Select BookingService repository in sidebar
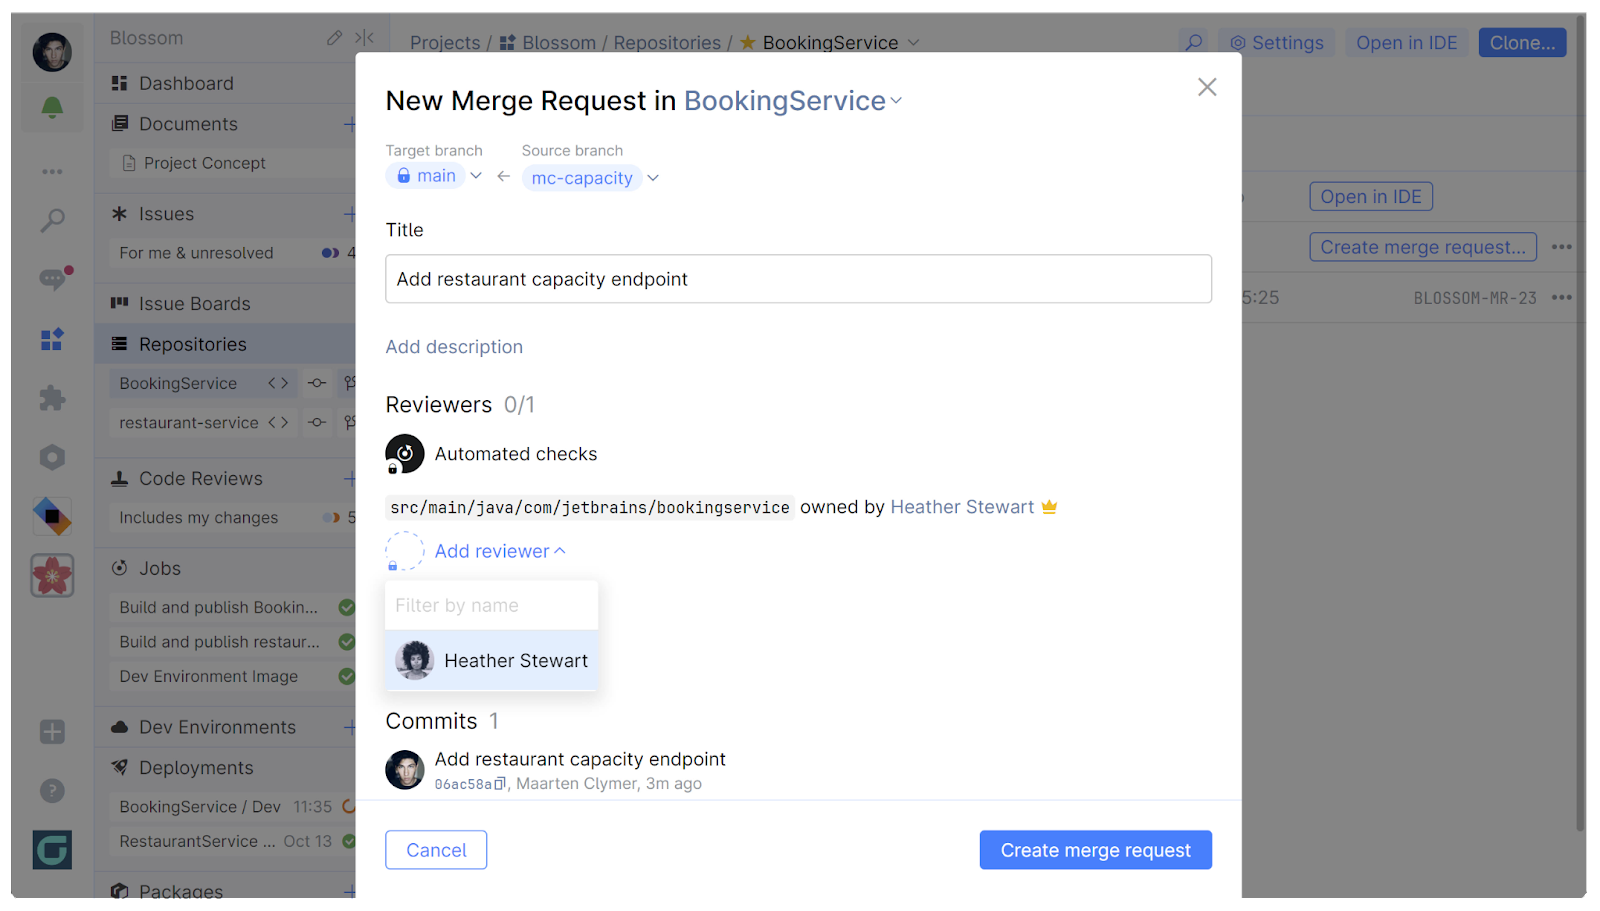The image size is (1600, 911). pyautogui.click(x=178, y=383)
